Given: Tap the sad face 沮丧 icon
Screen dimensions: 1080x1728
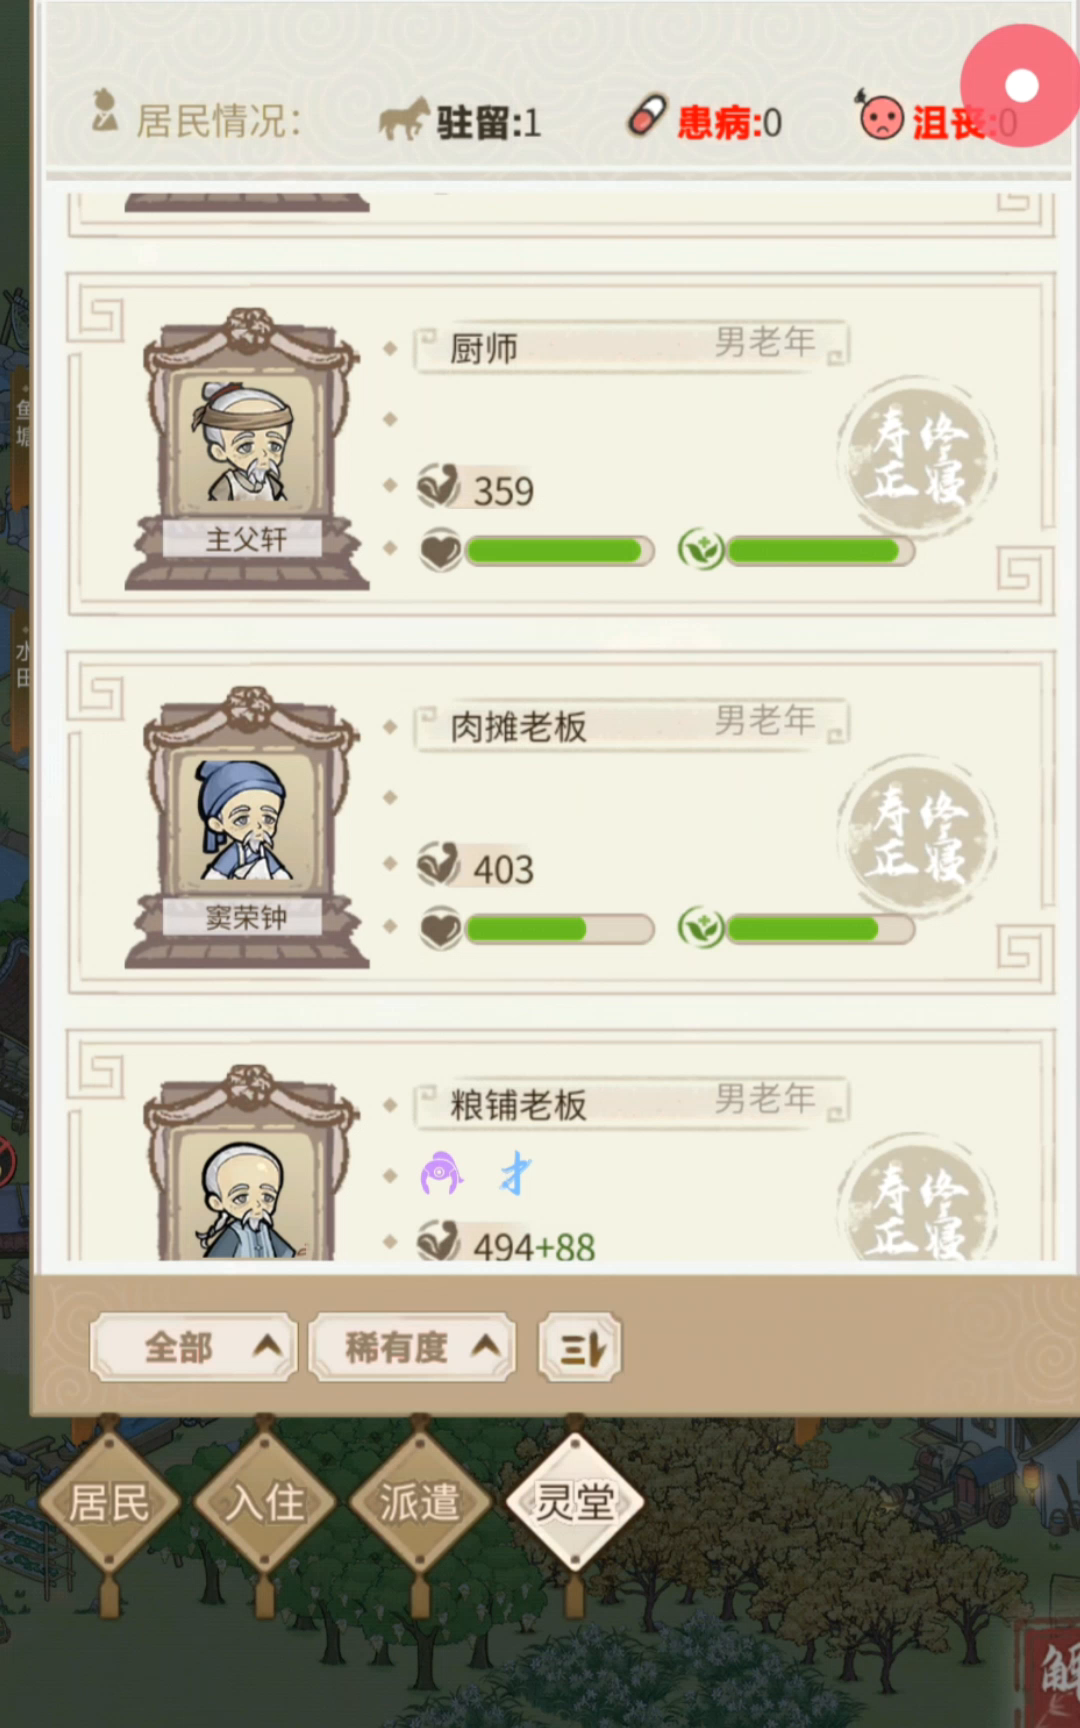Looking at the screenshot, I should pyautogui.click(x=880, y=115).
